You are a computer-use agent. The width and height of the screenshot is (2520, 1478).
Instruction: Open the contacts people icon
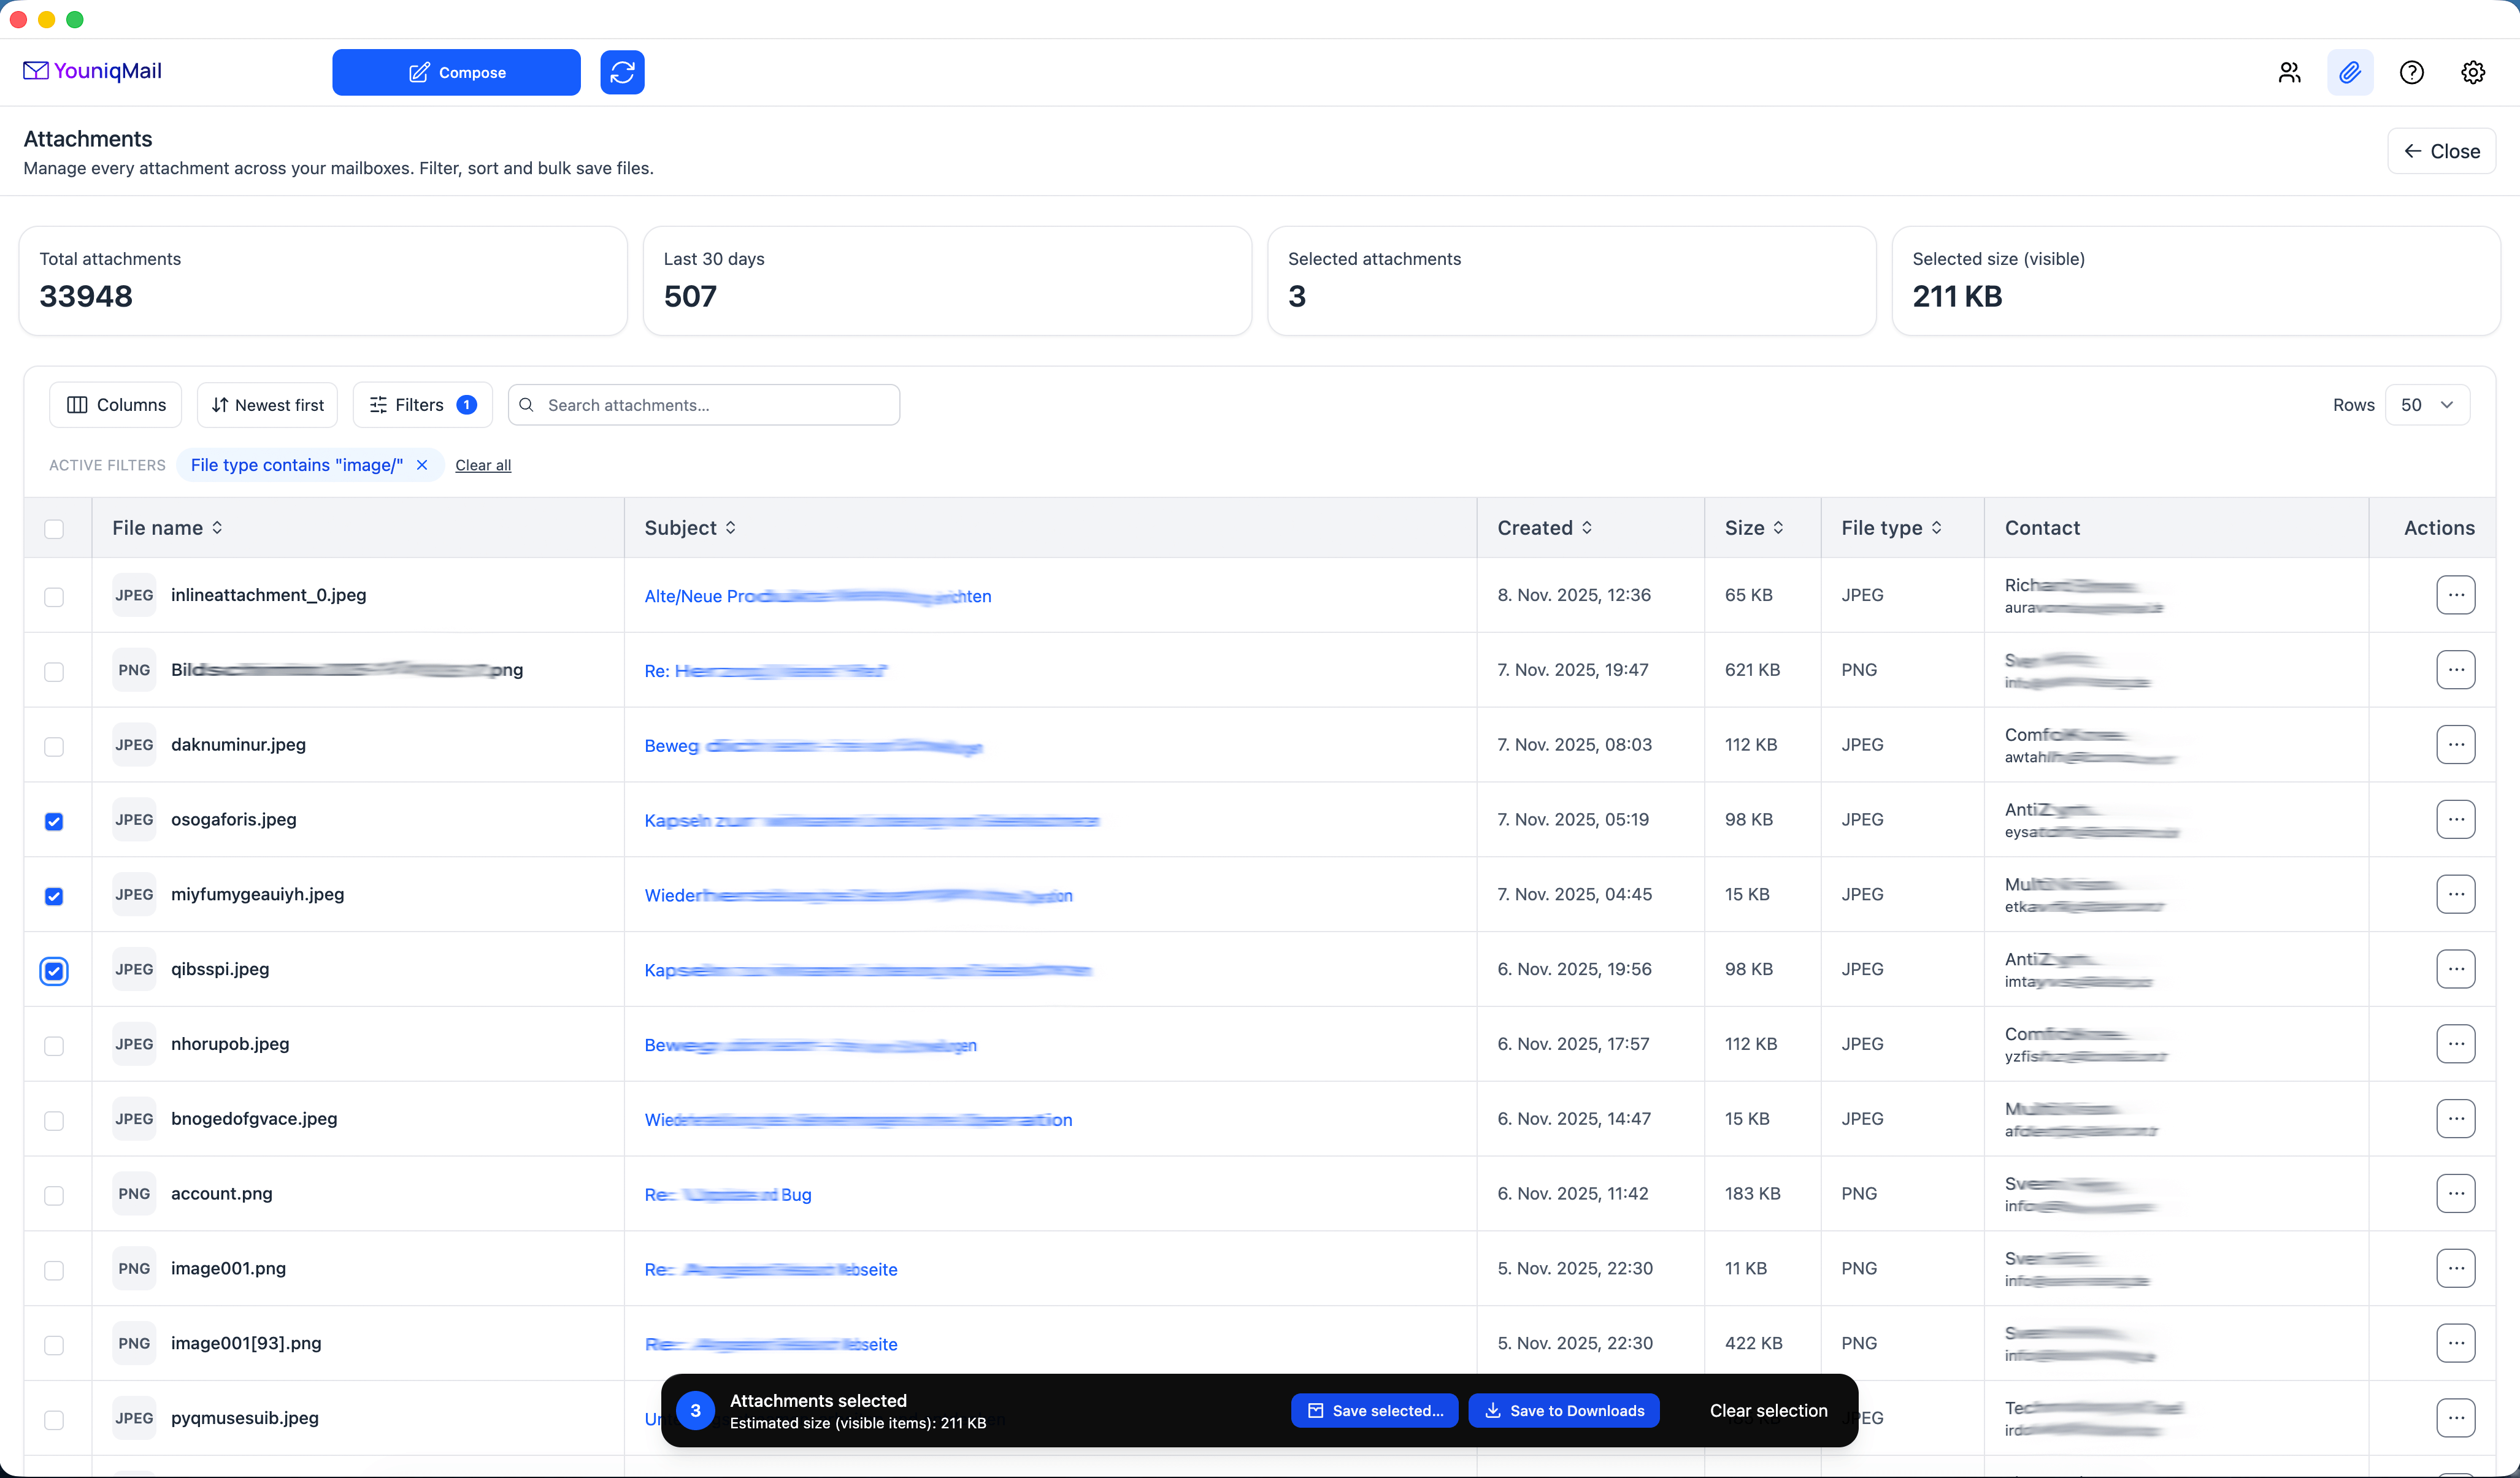tap(2289, 72)
